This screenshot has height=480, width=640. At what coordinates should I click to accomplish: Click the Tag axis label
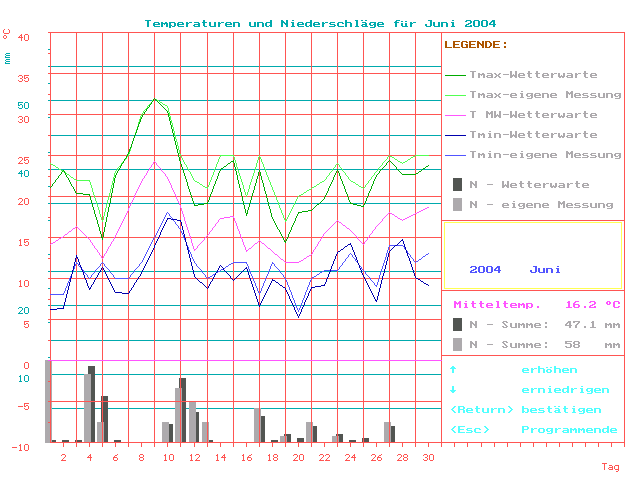click(x=610, y=467)
